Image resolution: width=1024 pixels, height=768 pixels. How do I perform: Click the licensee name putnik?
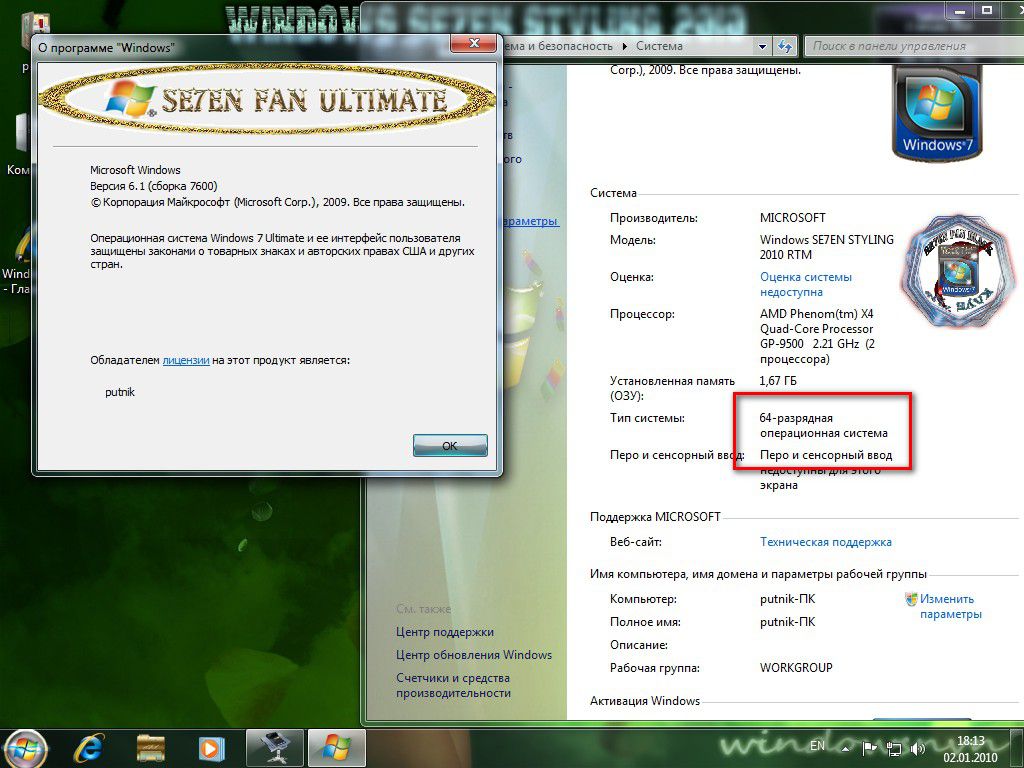click(x=120, y=392)
